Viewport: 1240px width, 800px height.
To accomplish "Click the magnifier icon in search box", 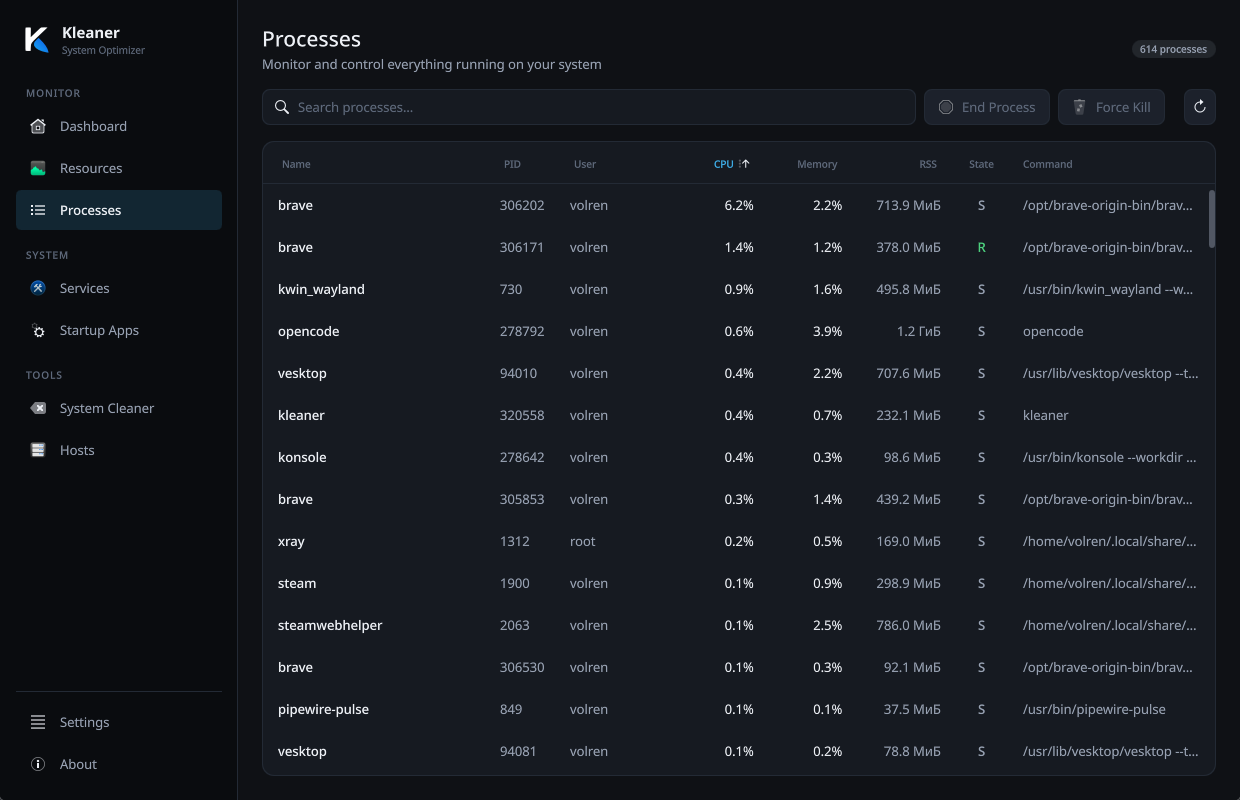I will [x=282, y=107].
